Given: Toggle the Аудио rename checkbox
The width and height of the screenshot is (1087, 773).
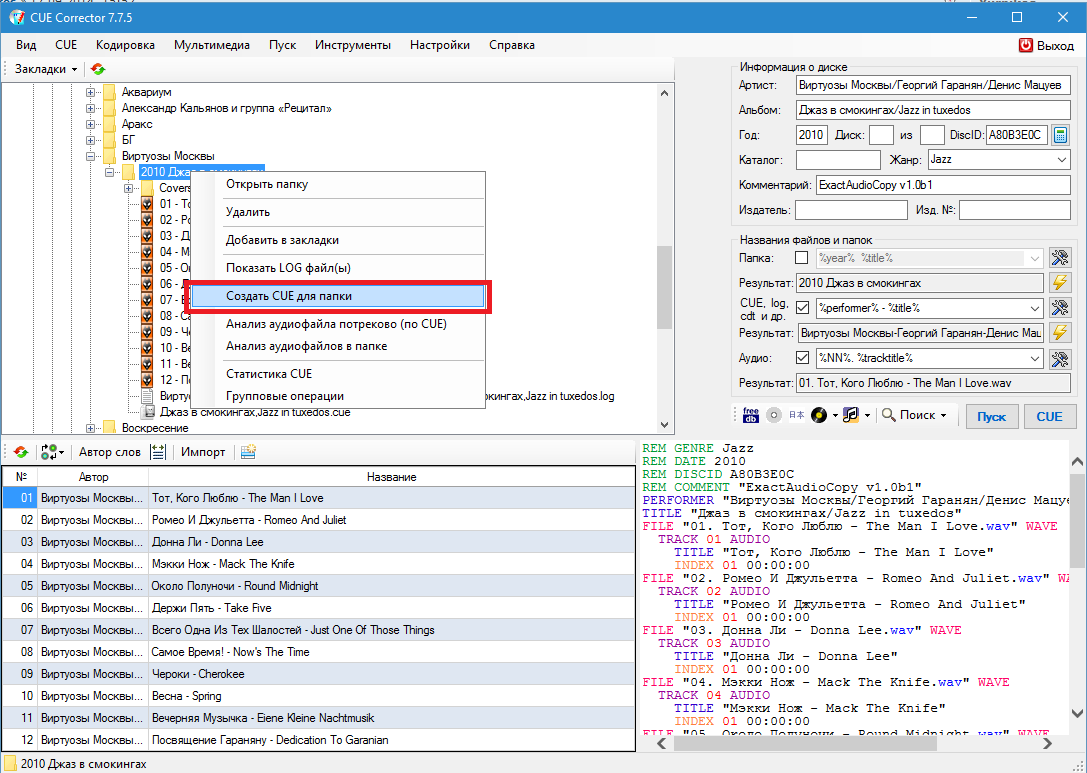Looking at the screenshot, I should tap(801, 358).
